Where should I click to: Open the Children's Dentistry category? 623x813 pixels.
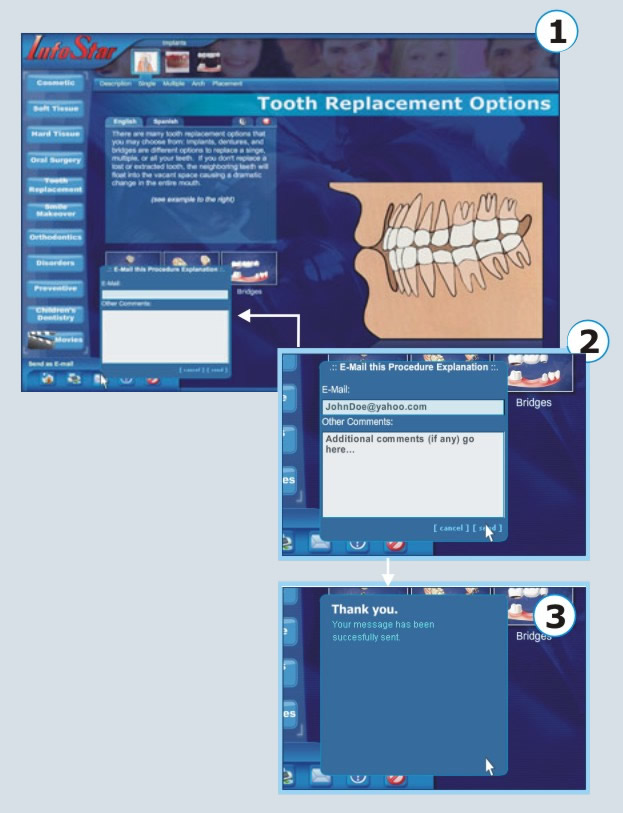pyautogui.click(x=55, y=314)
